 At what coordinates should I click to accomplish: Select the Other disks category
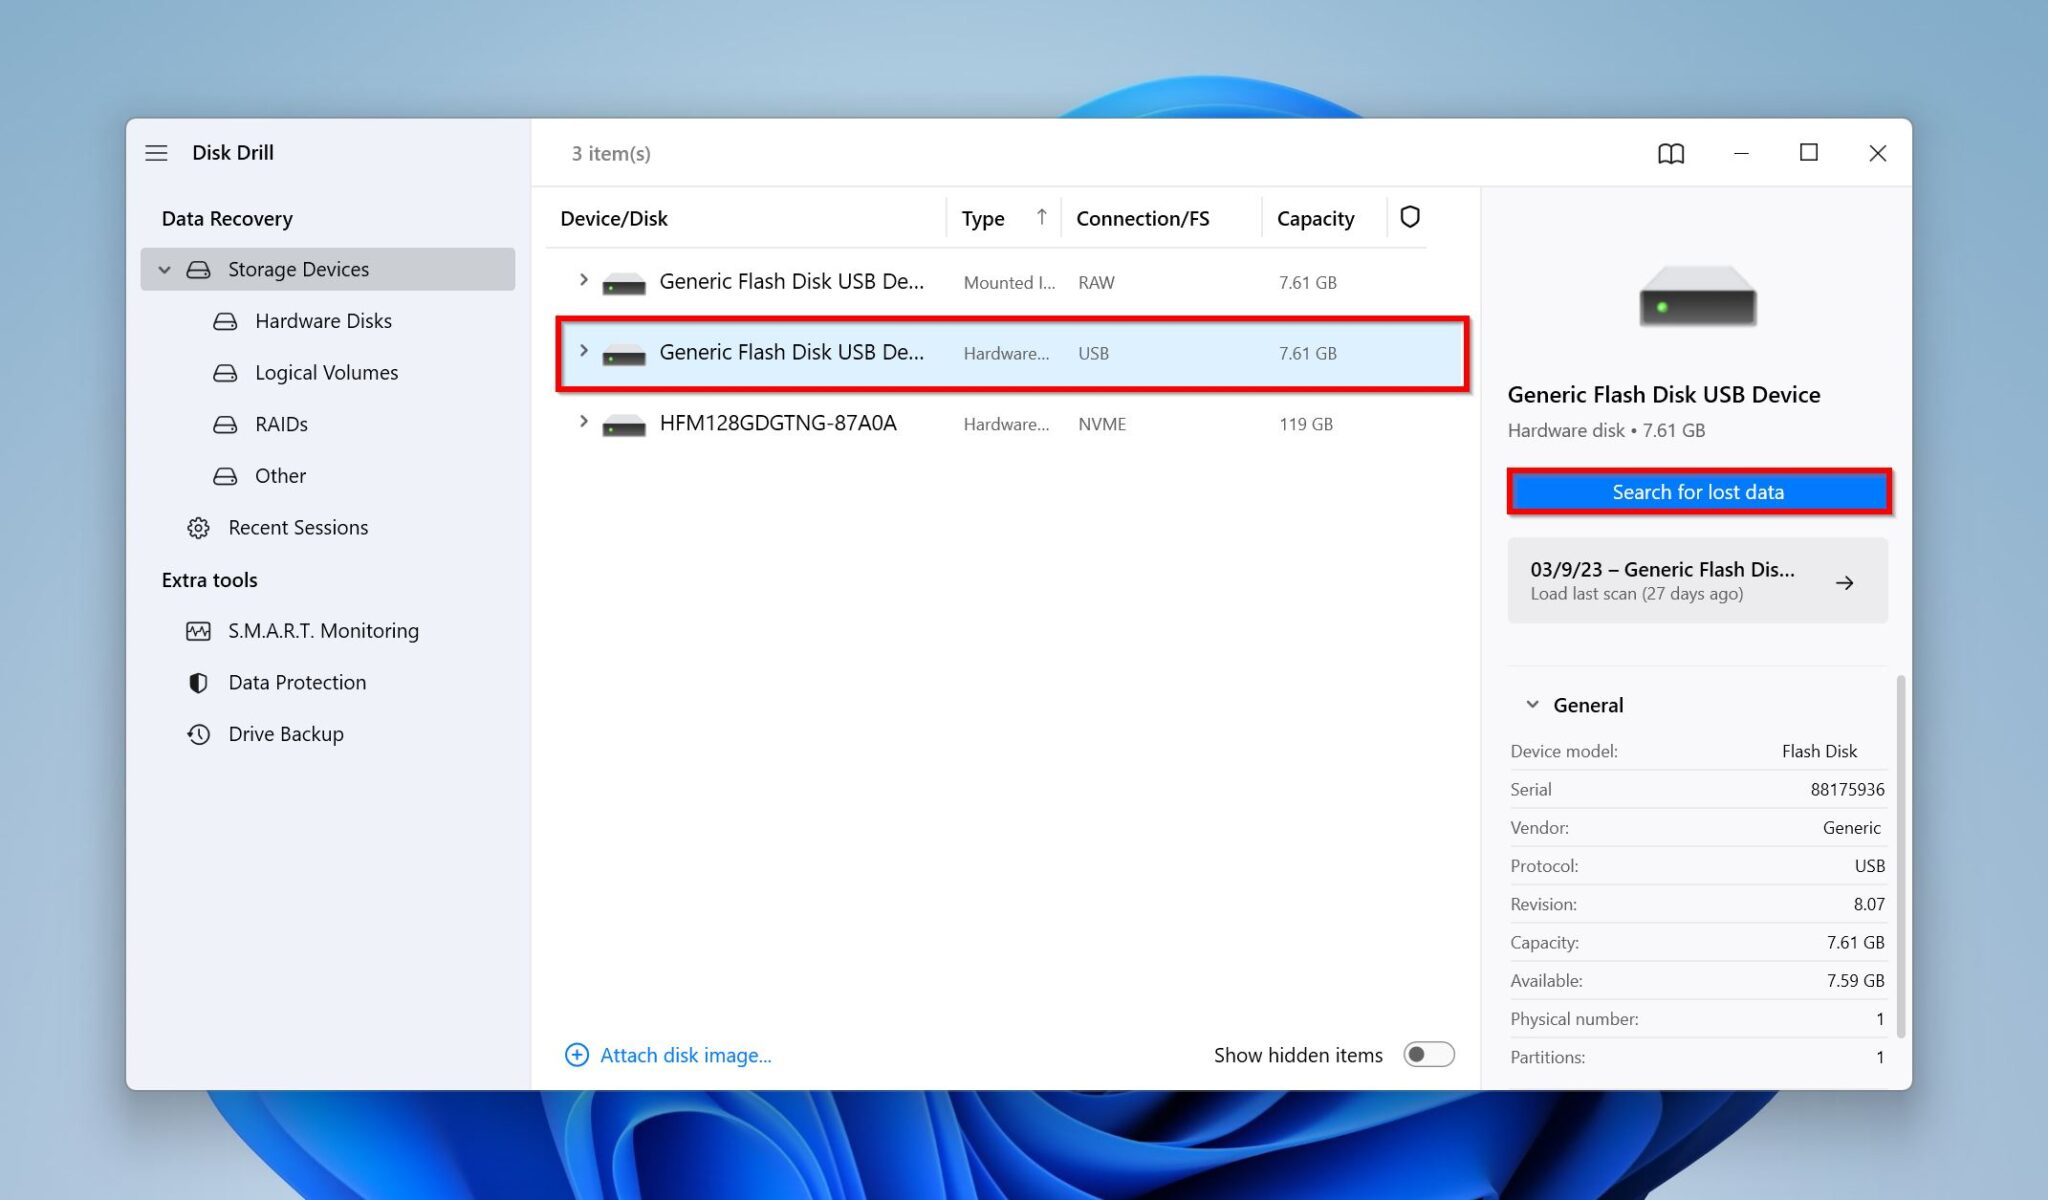(x=279, y=475)
